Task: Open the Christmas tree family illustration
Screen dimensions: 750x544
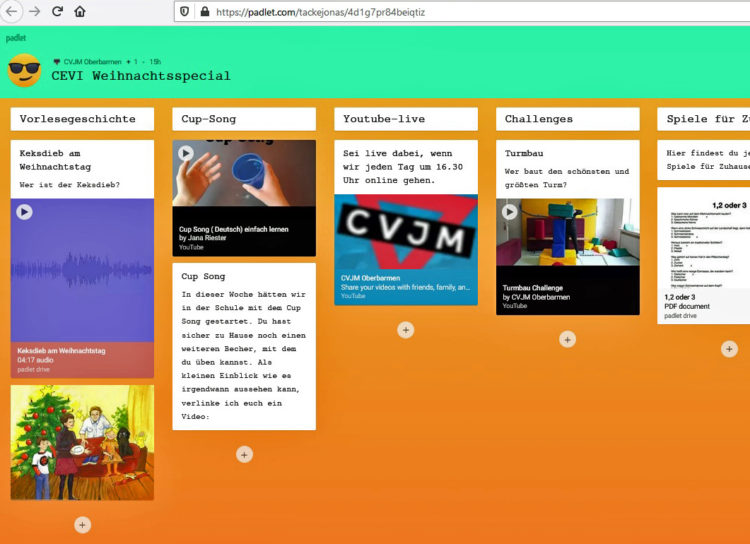Action: (82, 443)
